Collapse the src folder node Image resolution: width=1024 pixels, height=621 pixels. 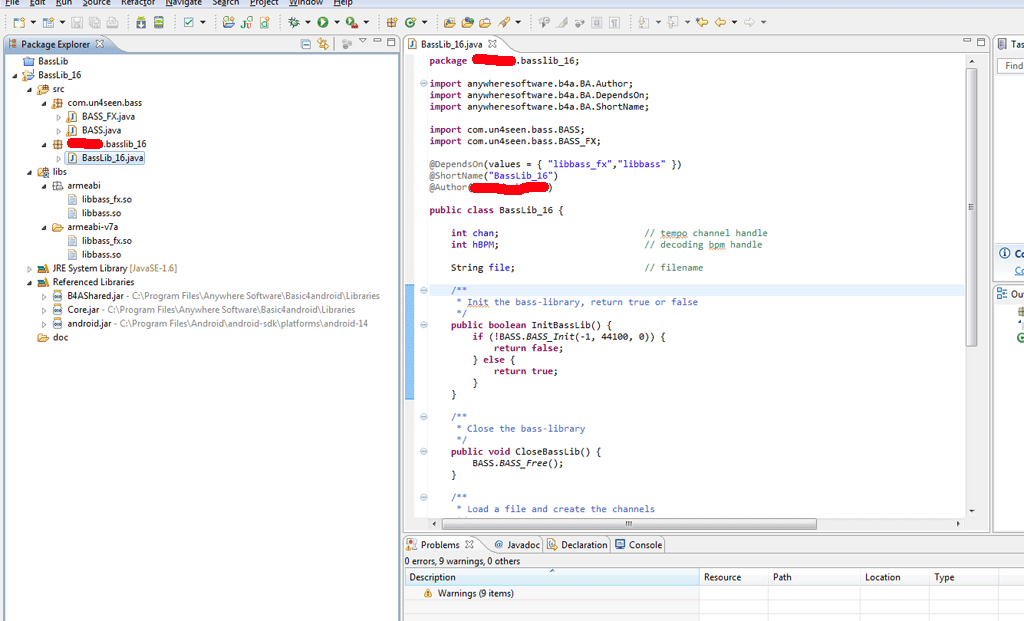[x=29, y=89]
